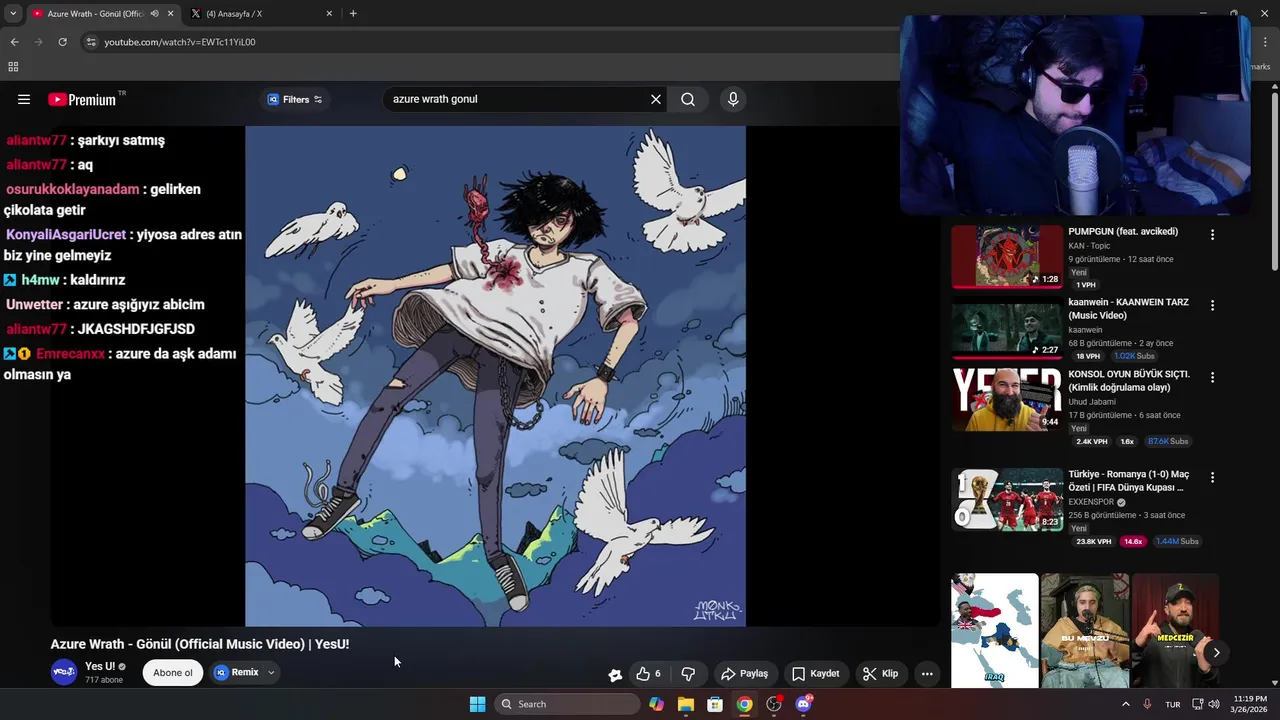The image size is (1280, 720).
Task: Open the tab search dropdown in Chrome's top-left
Action: pos(13,14)
